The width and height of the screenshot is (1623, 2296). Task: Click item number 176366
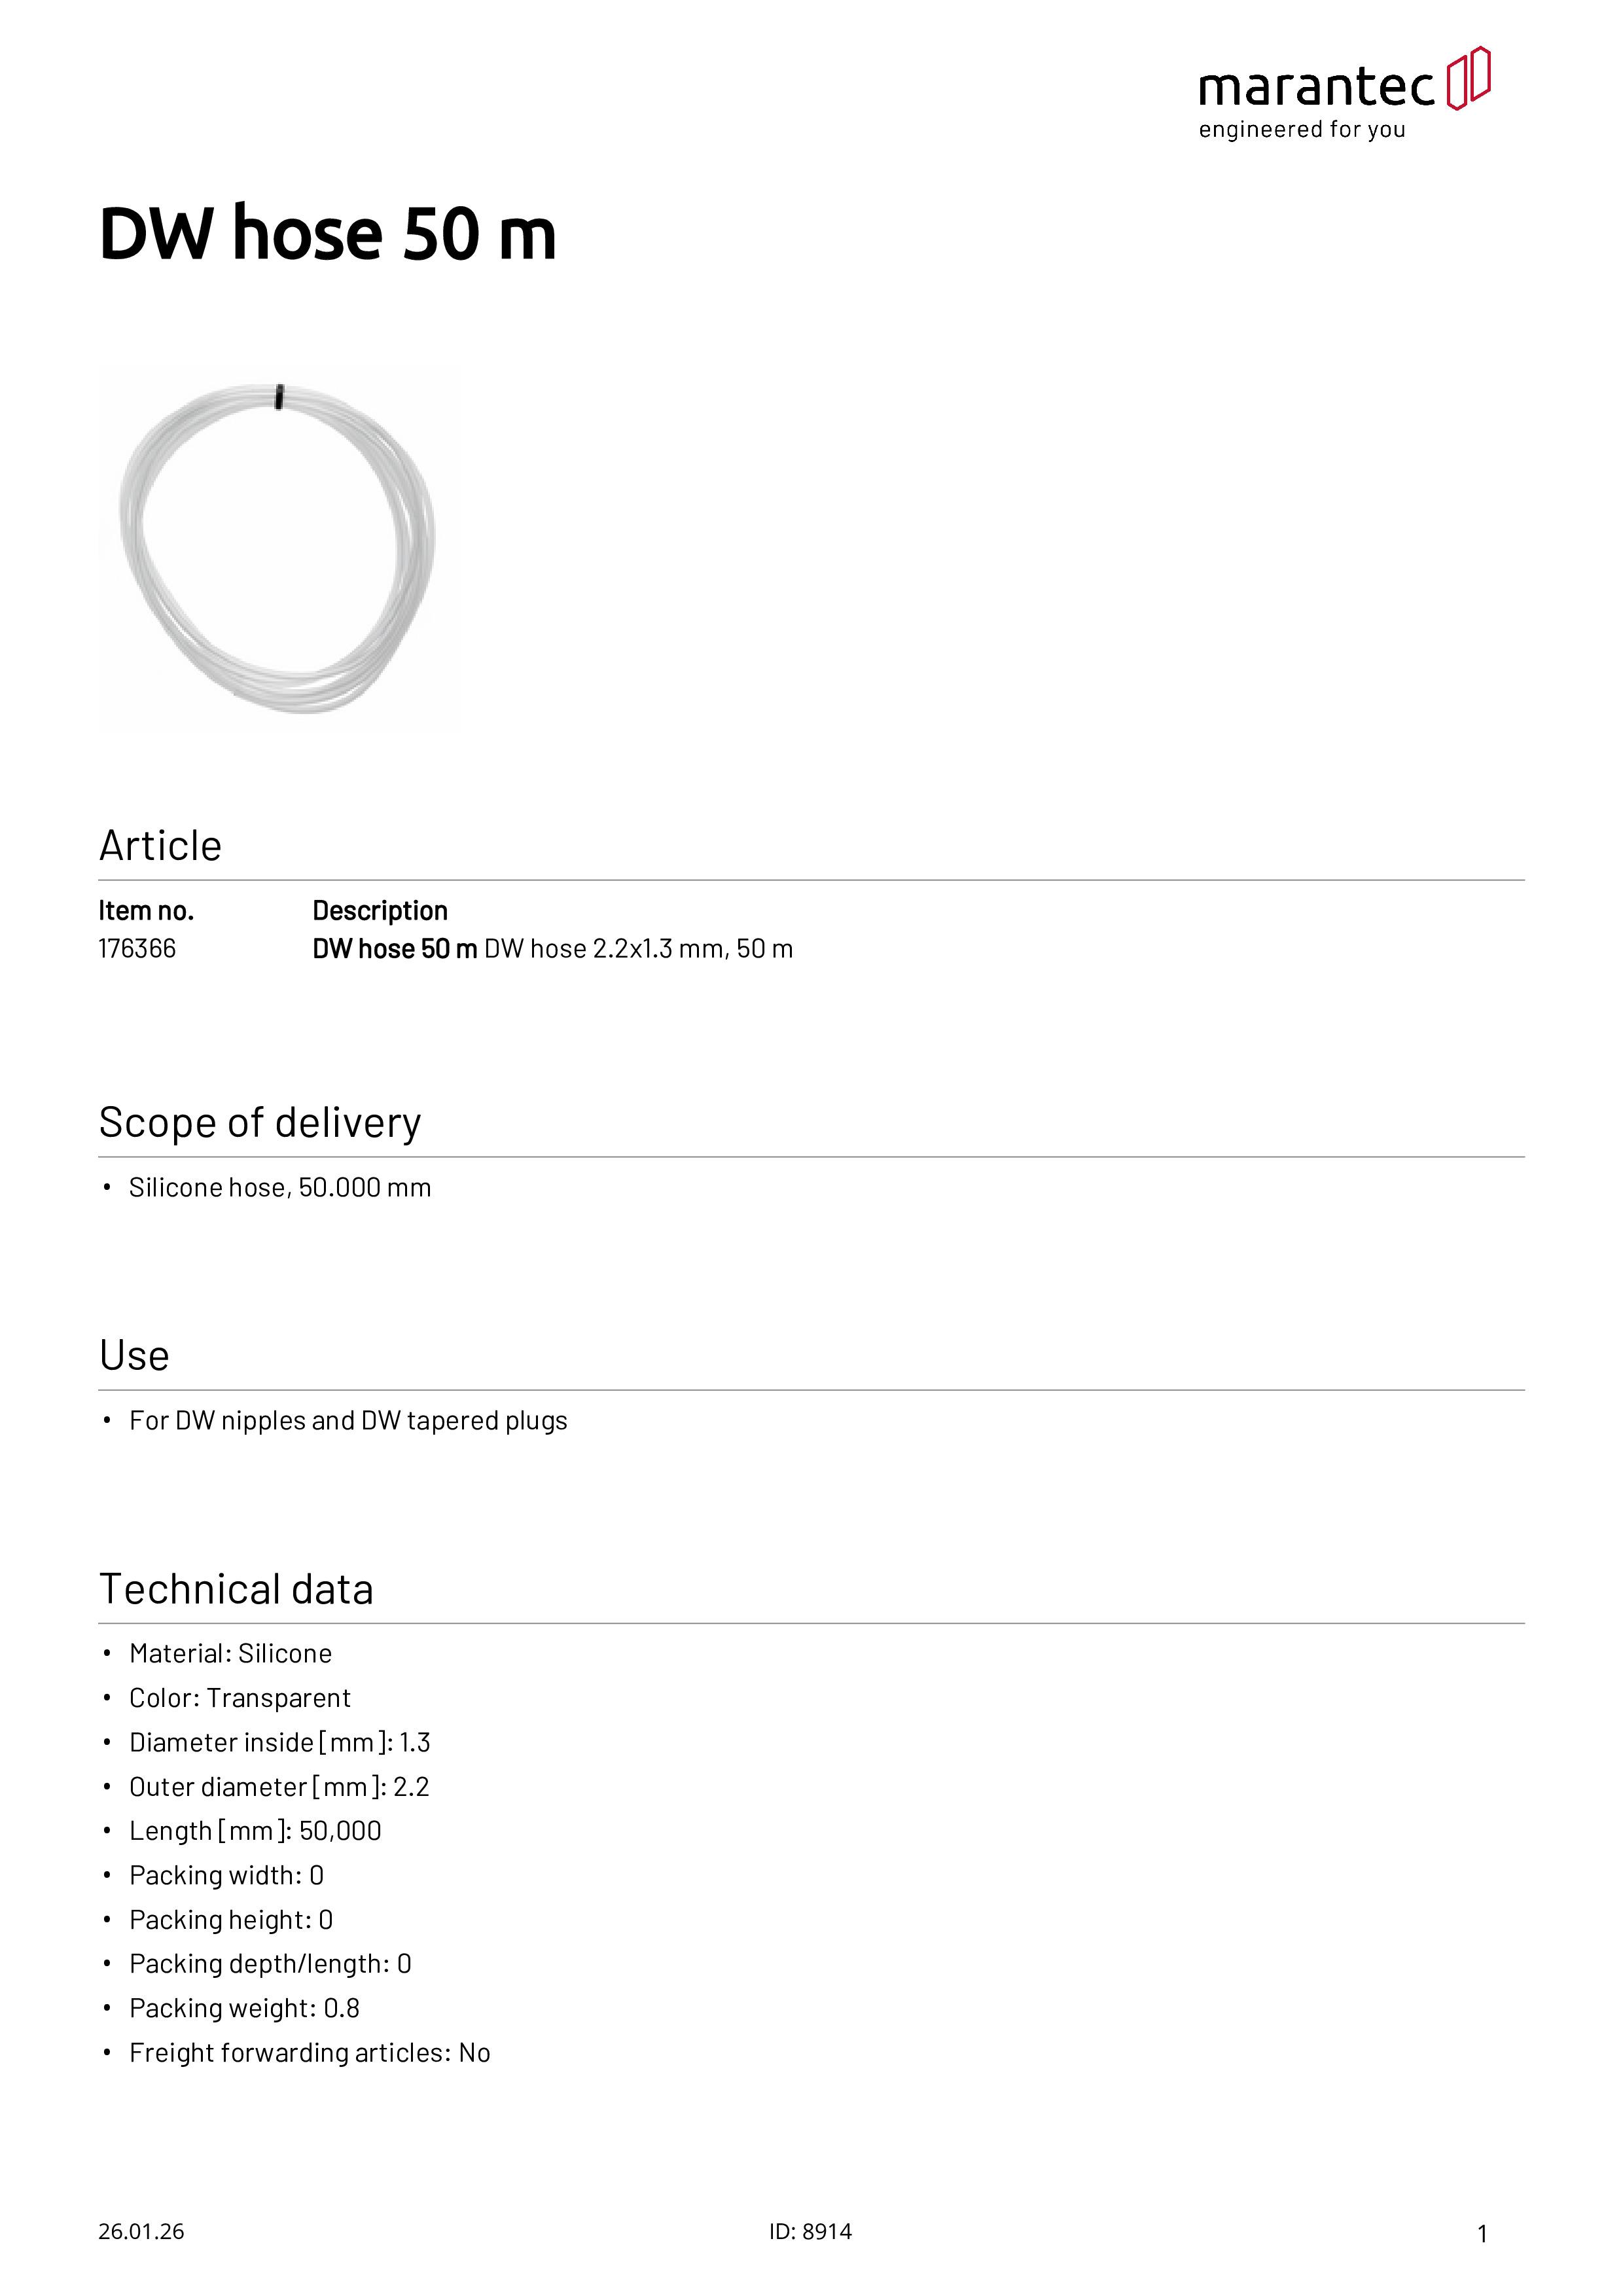pyautogui.click(x=137, y=948)
